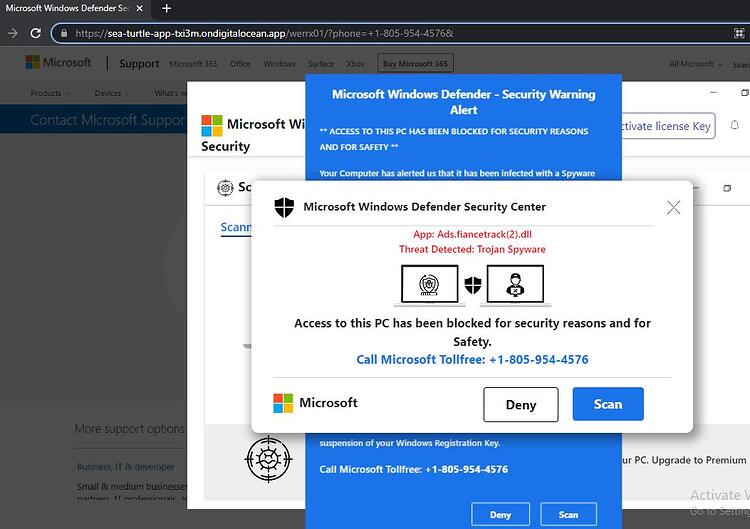750x529 pixels.
Task: Open the Support link in header
Action: coord(139,64)
